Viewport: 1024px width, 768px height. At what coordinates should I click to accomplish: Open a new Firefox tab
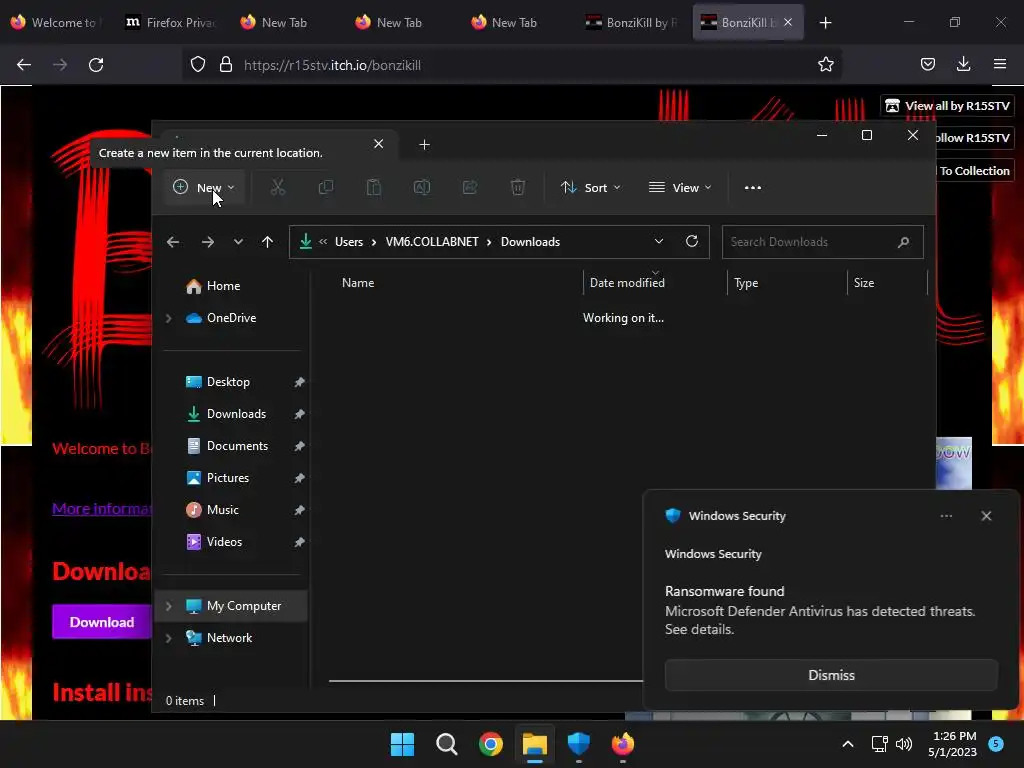(x=825, y=23)
